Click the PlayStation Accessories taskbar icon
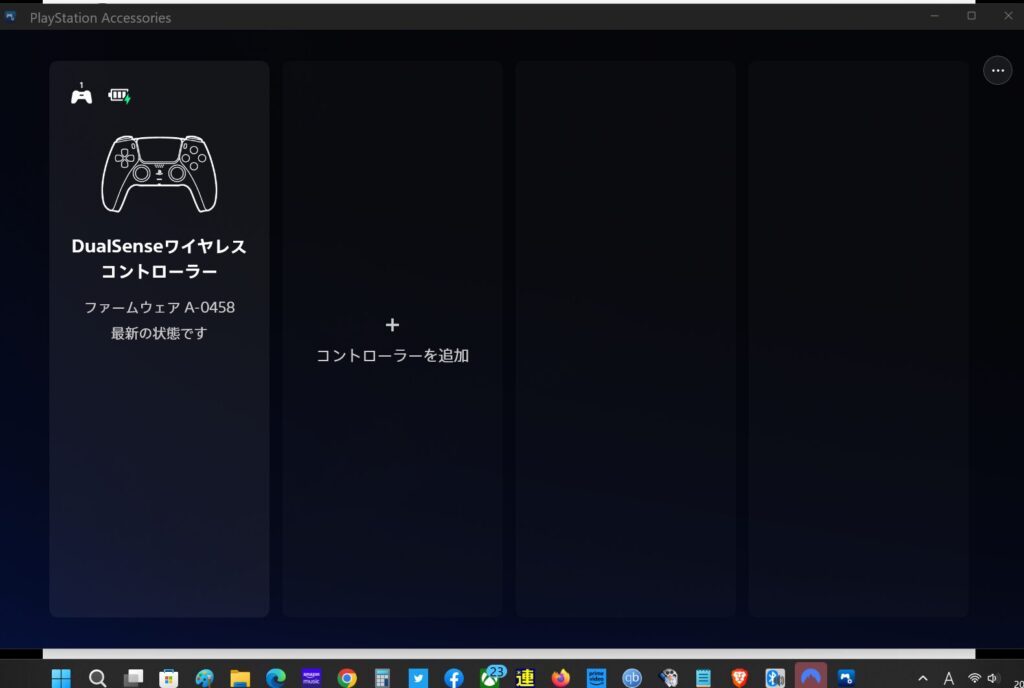The height and width of the screenshot is (688, 1024). click(846, 678)
